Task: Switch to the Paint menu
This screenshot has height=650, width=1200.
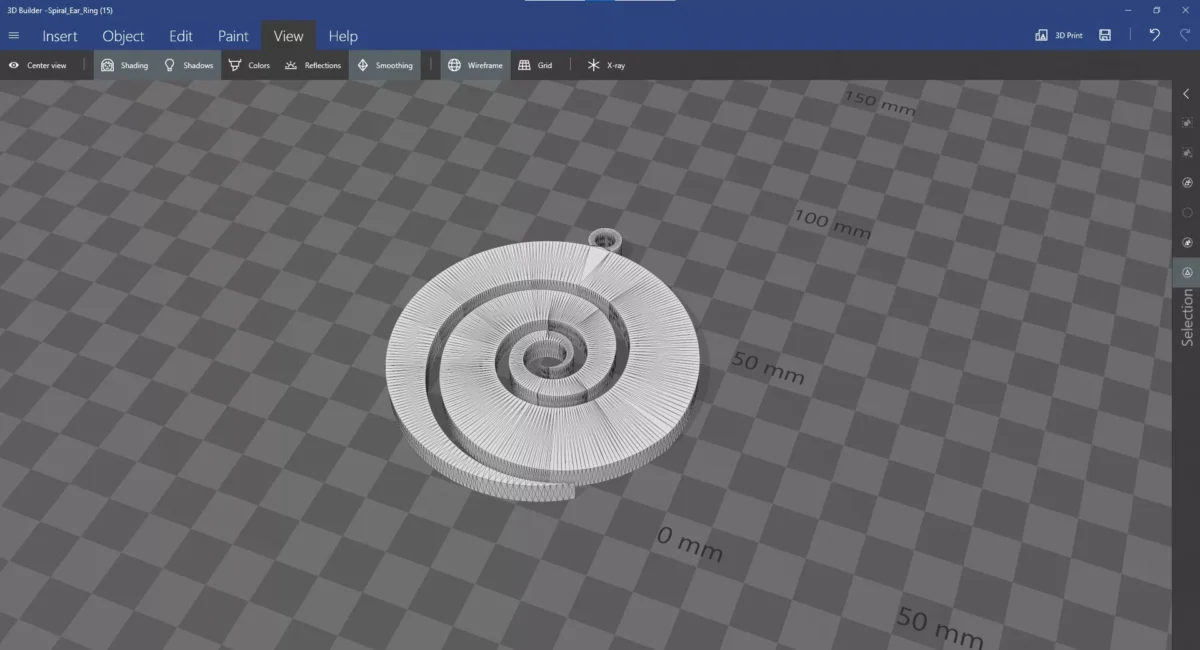Action: (x=233, y=36)
